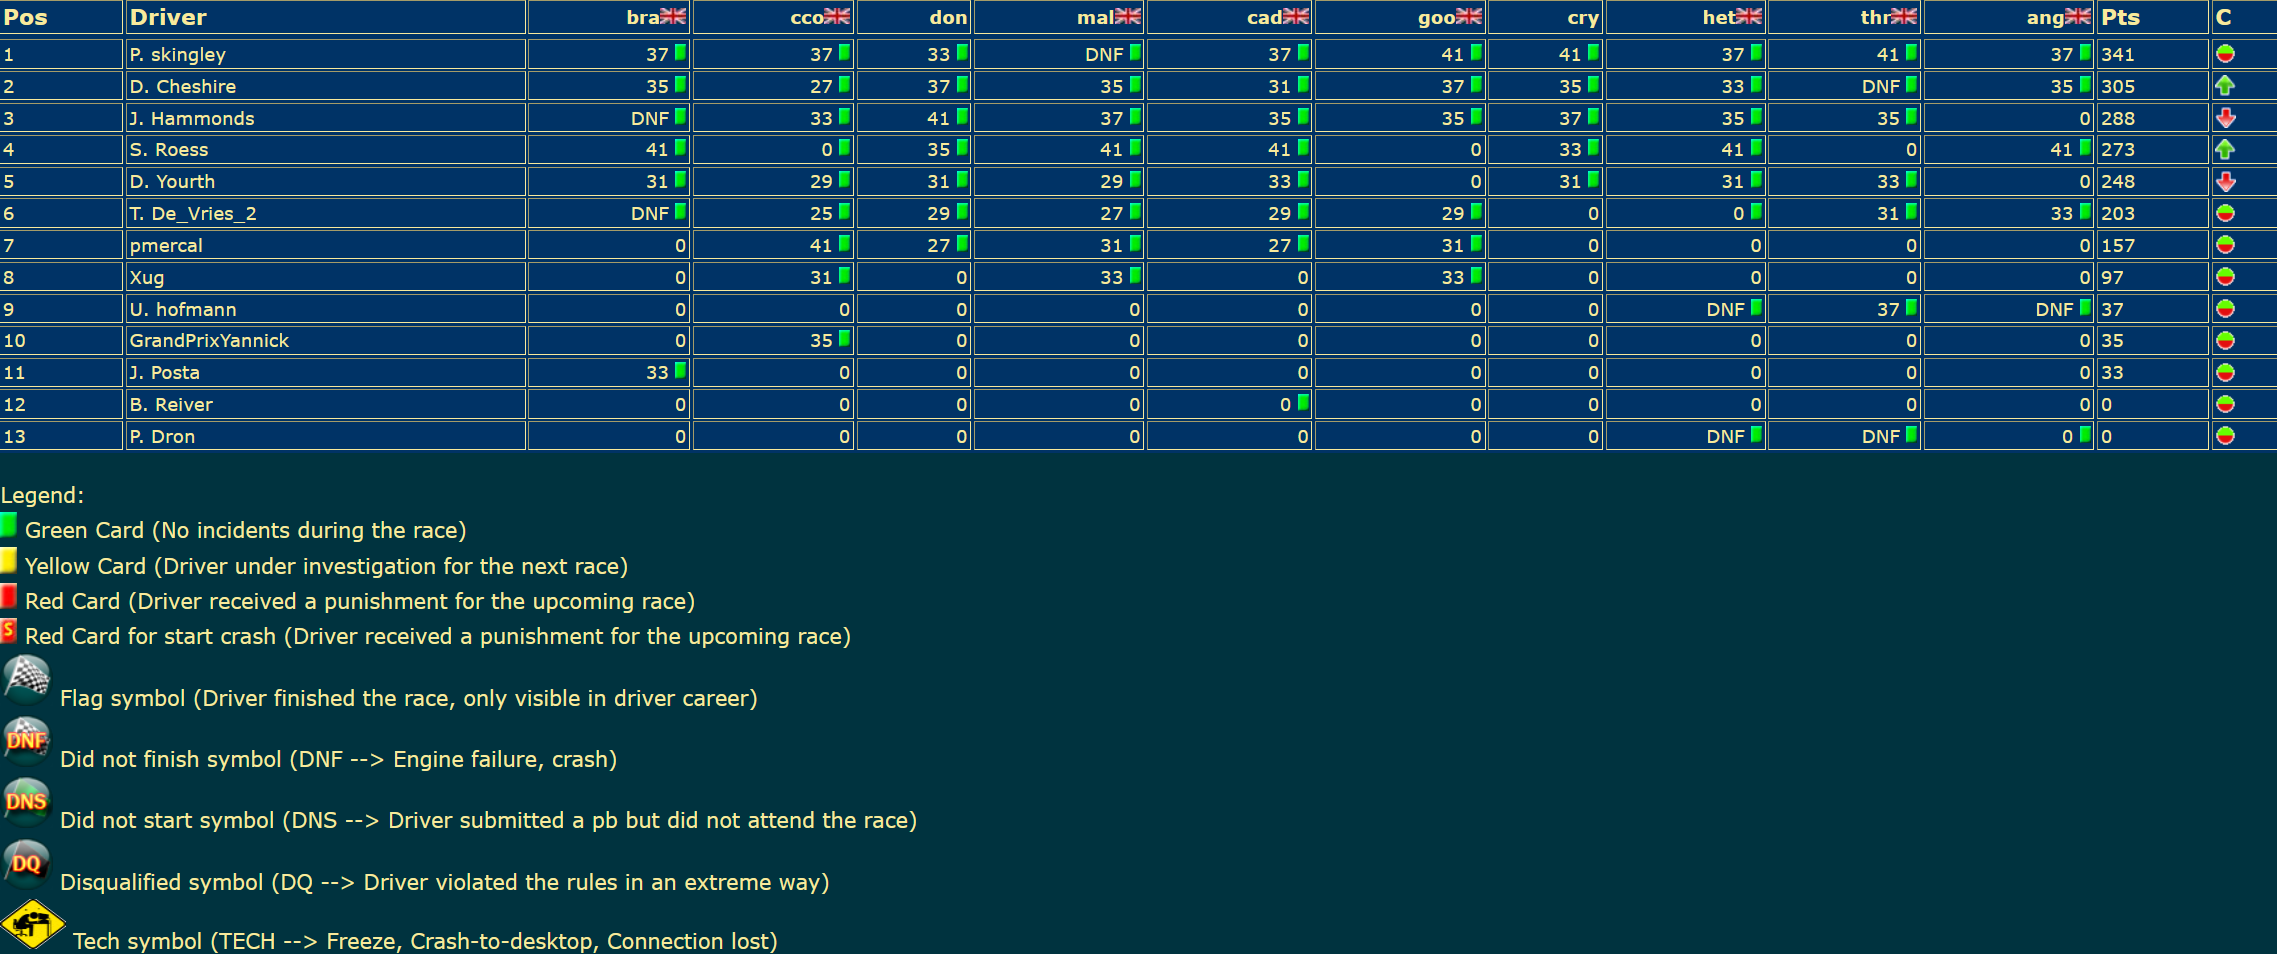The width and height of the screenshot is (2277, 954).
Task: Click the yellow card legend swatch
Action: tap(9, 560)
